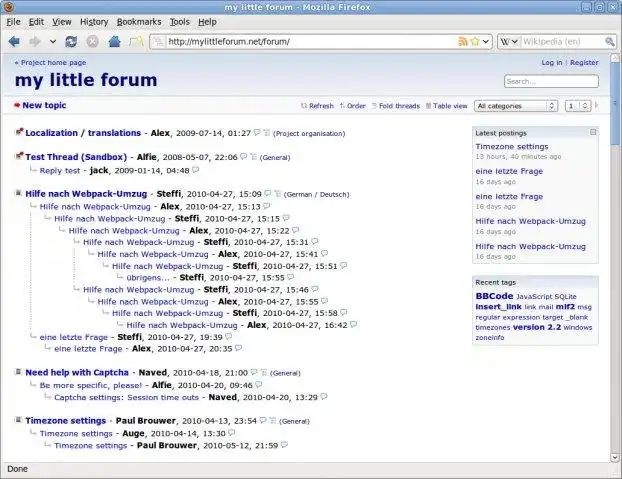Open the File menu
The image size is (622, 479).
[x=13, y=22]
